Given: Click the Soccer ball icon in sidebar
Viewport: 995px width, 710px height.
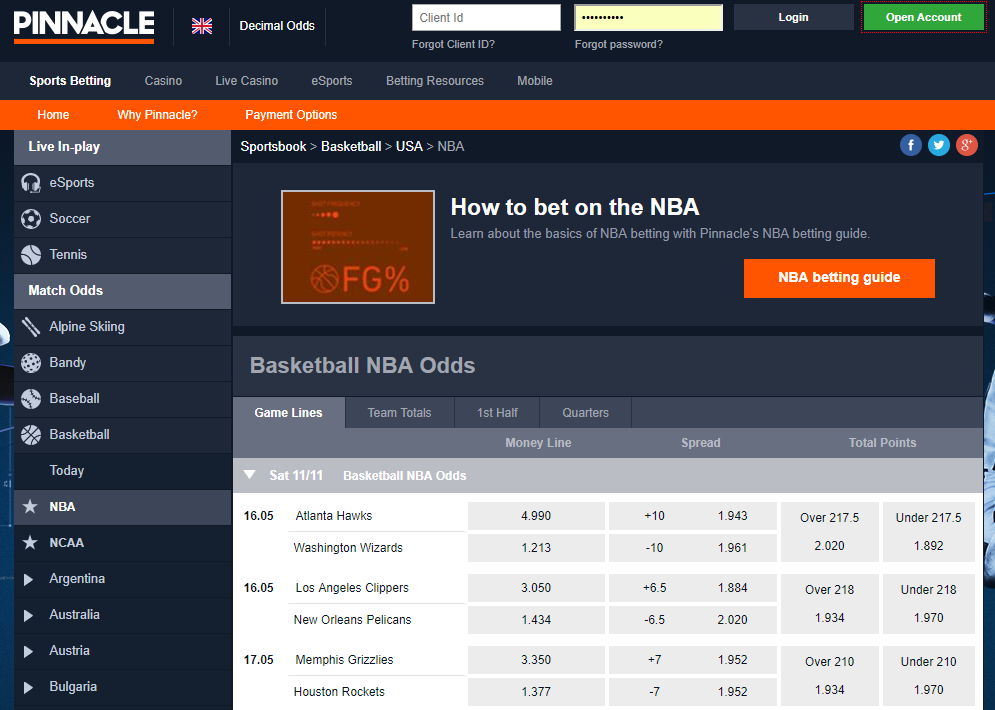Looking at the screenshot, I should pyautogui.click(x=31, y=219).
